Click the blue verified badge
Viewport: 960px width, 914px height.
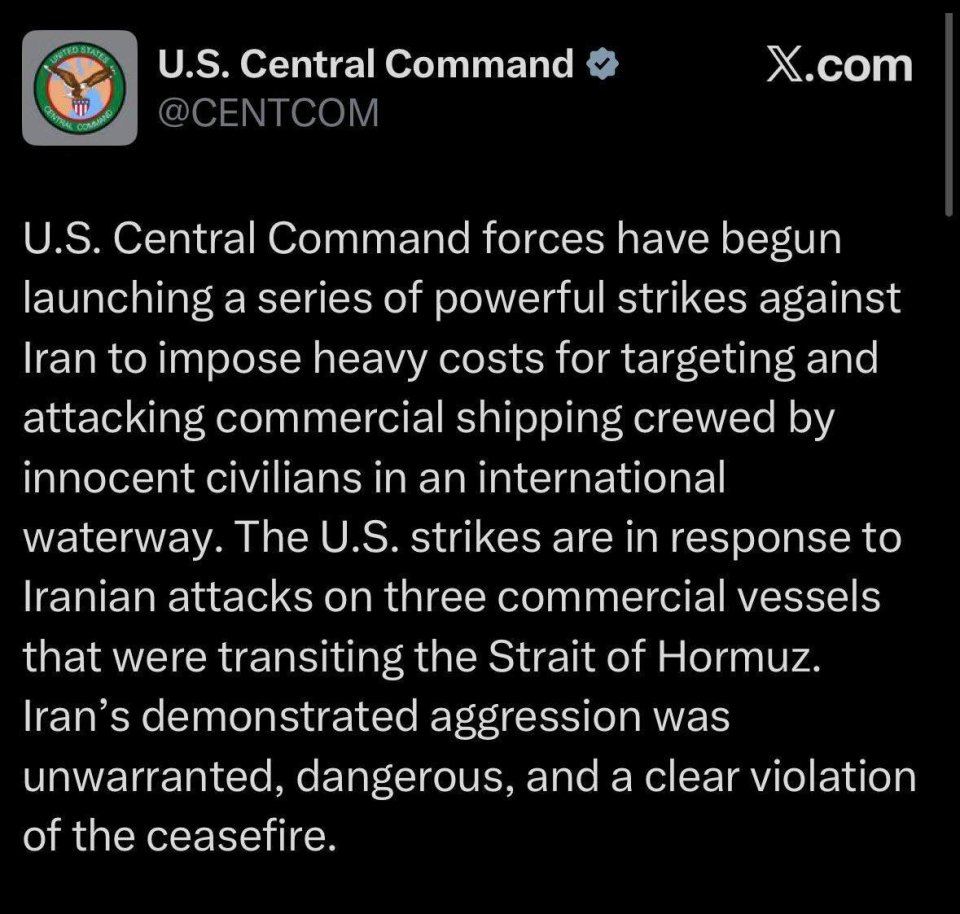pos(602,66)
